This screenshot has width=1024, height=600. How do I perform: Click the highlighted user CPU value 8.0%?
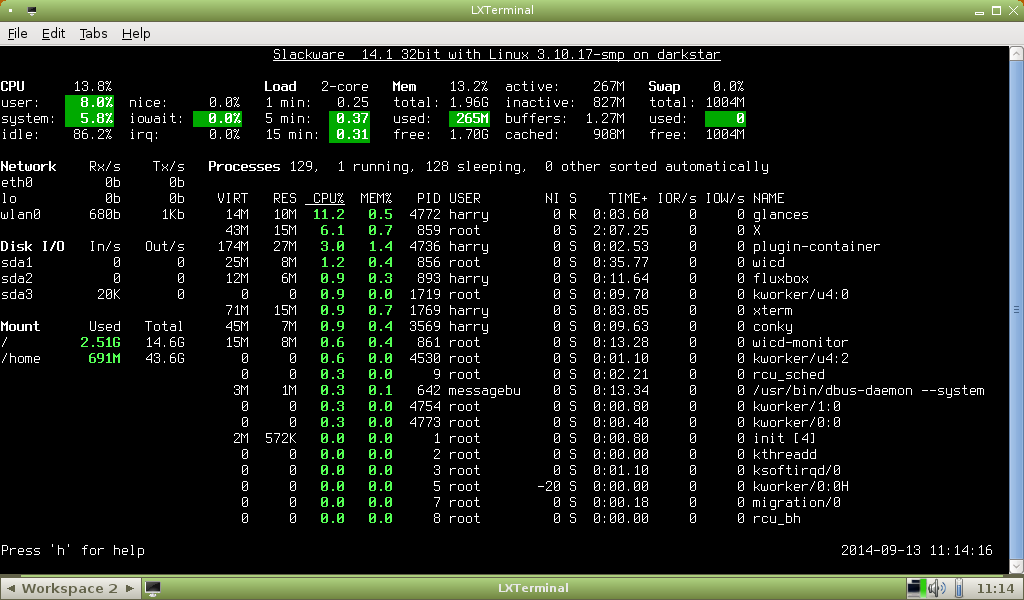89,103
